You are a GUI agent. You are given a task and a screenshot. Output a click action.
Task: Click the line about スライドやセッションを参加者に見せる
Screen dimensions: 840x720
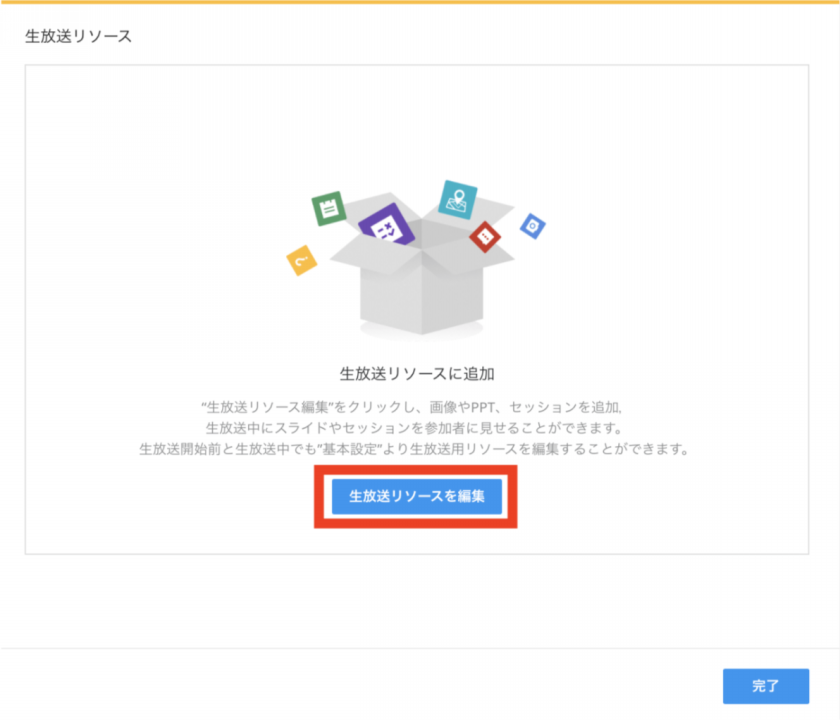click(x=414, y=428)
